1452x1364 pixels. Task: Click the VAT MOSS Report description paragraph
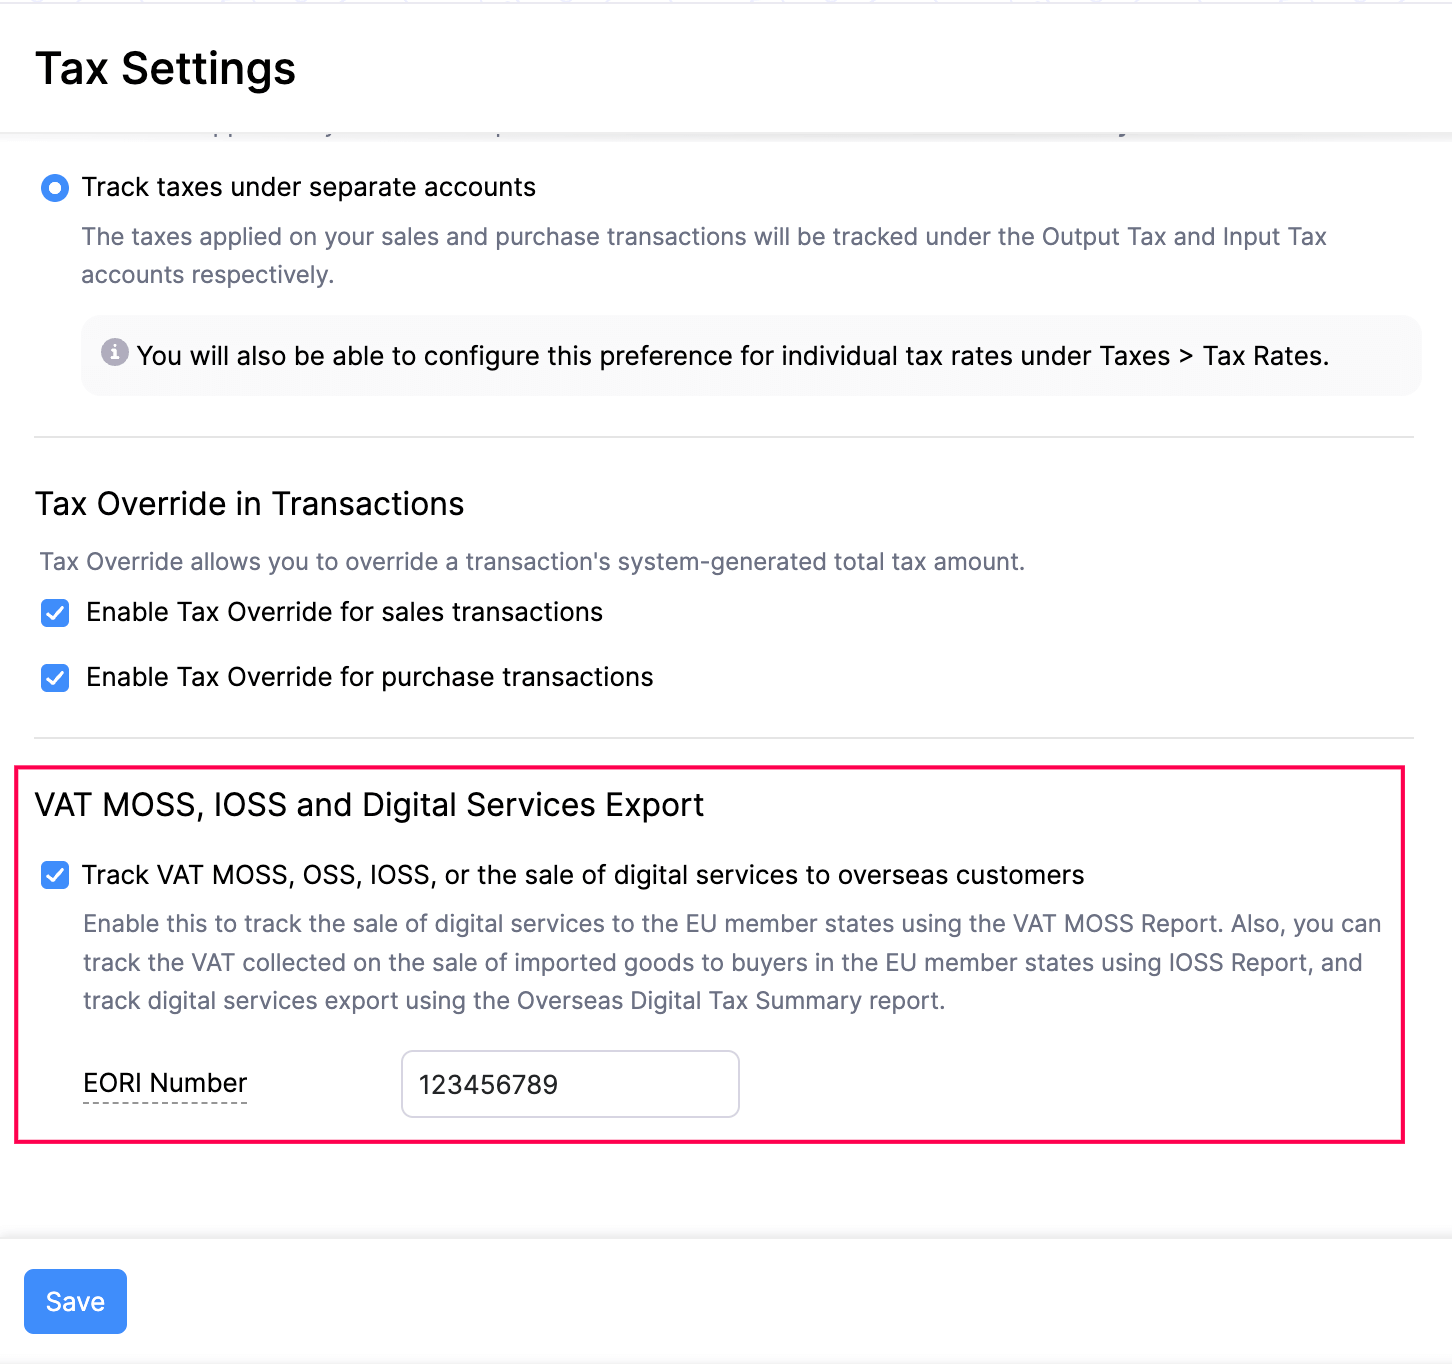coord(731,962)
